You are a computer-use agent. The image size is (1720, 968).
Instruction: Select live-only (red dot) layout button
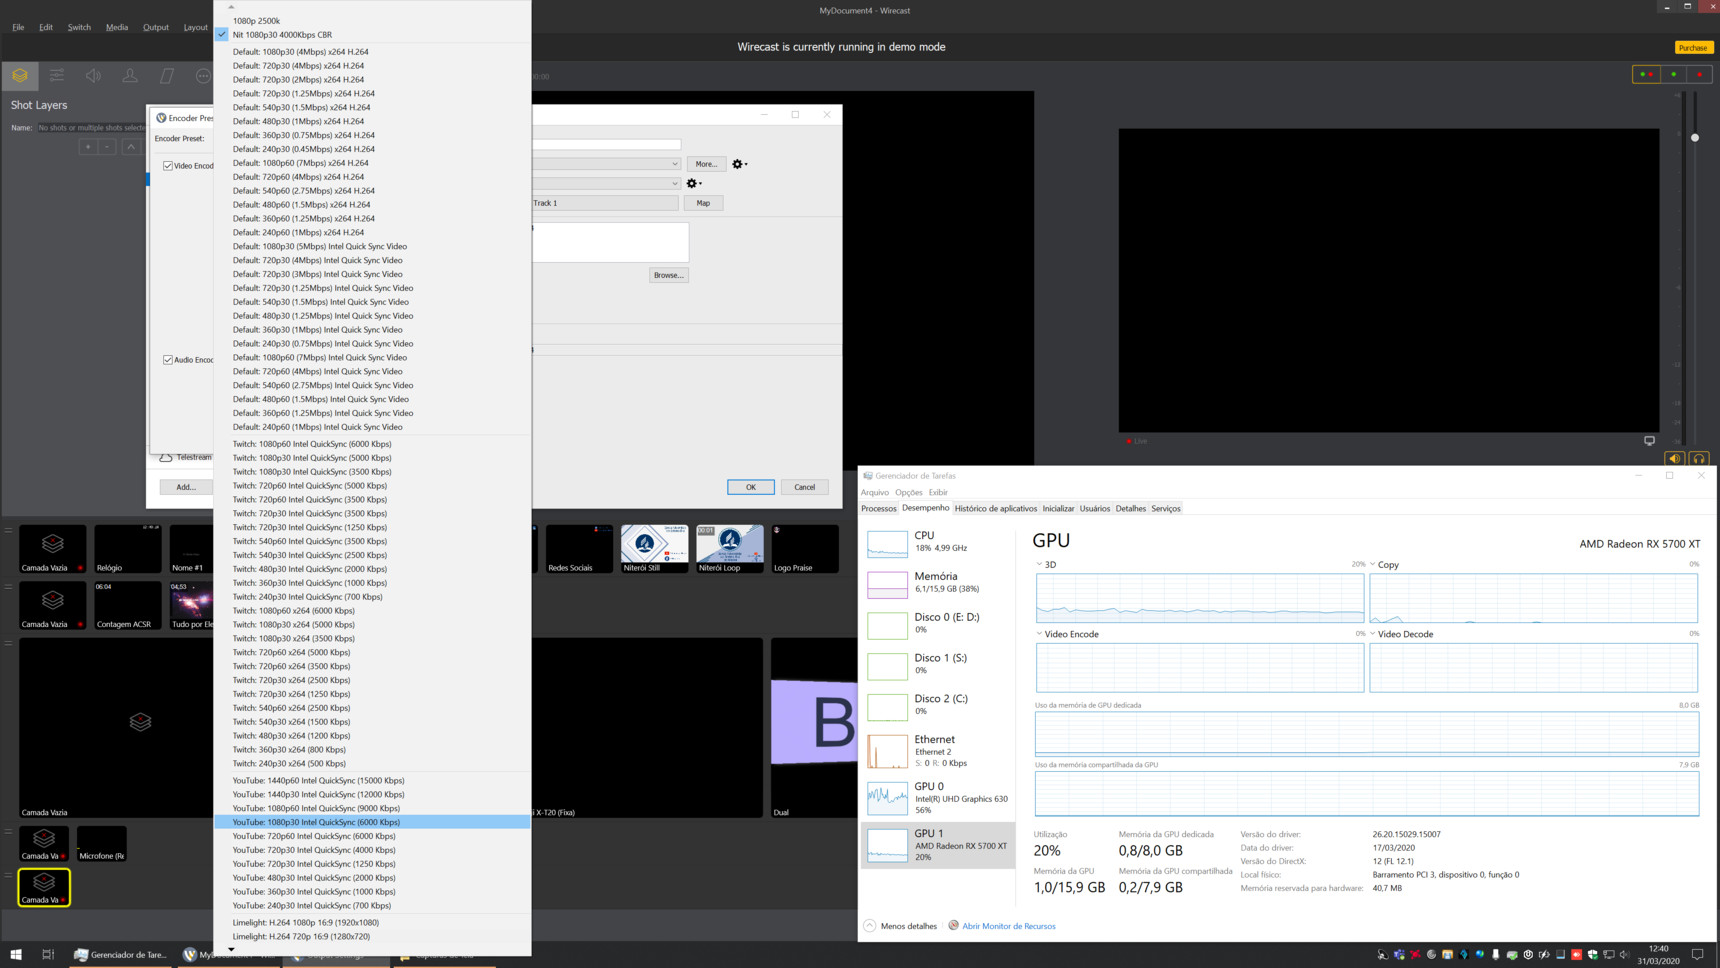pos(1699,74)
